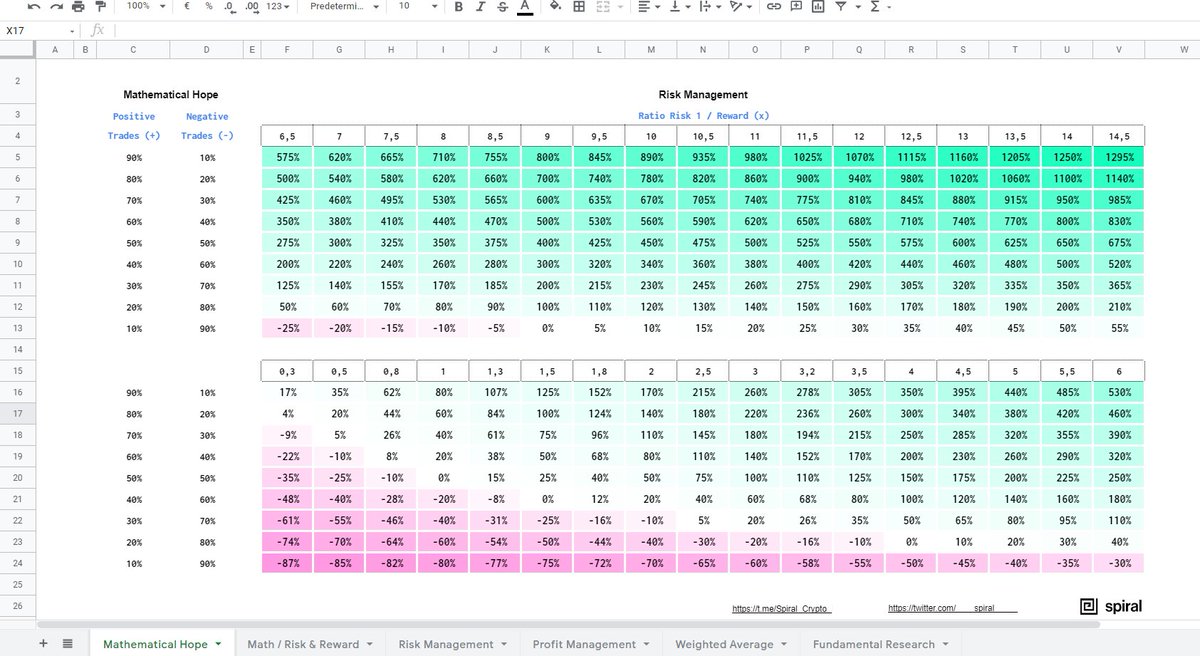Click the print icon

pyautogui.click(x=79, y=6)
